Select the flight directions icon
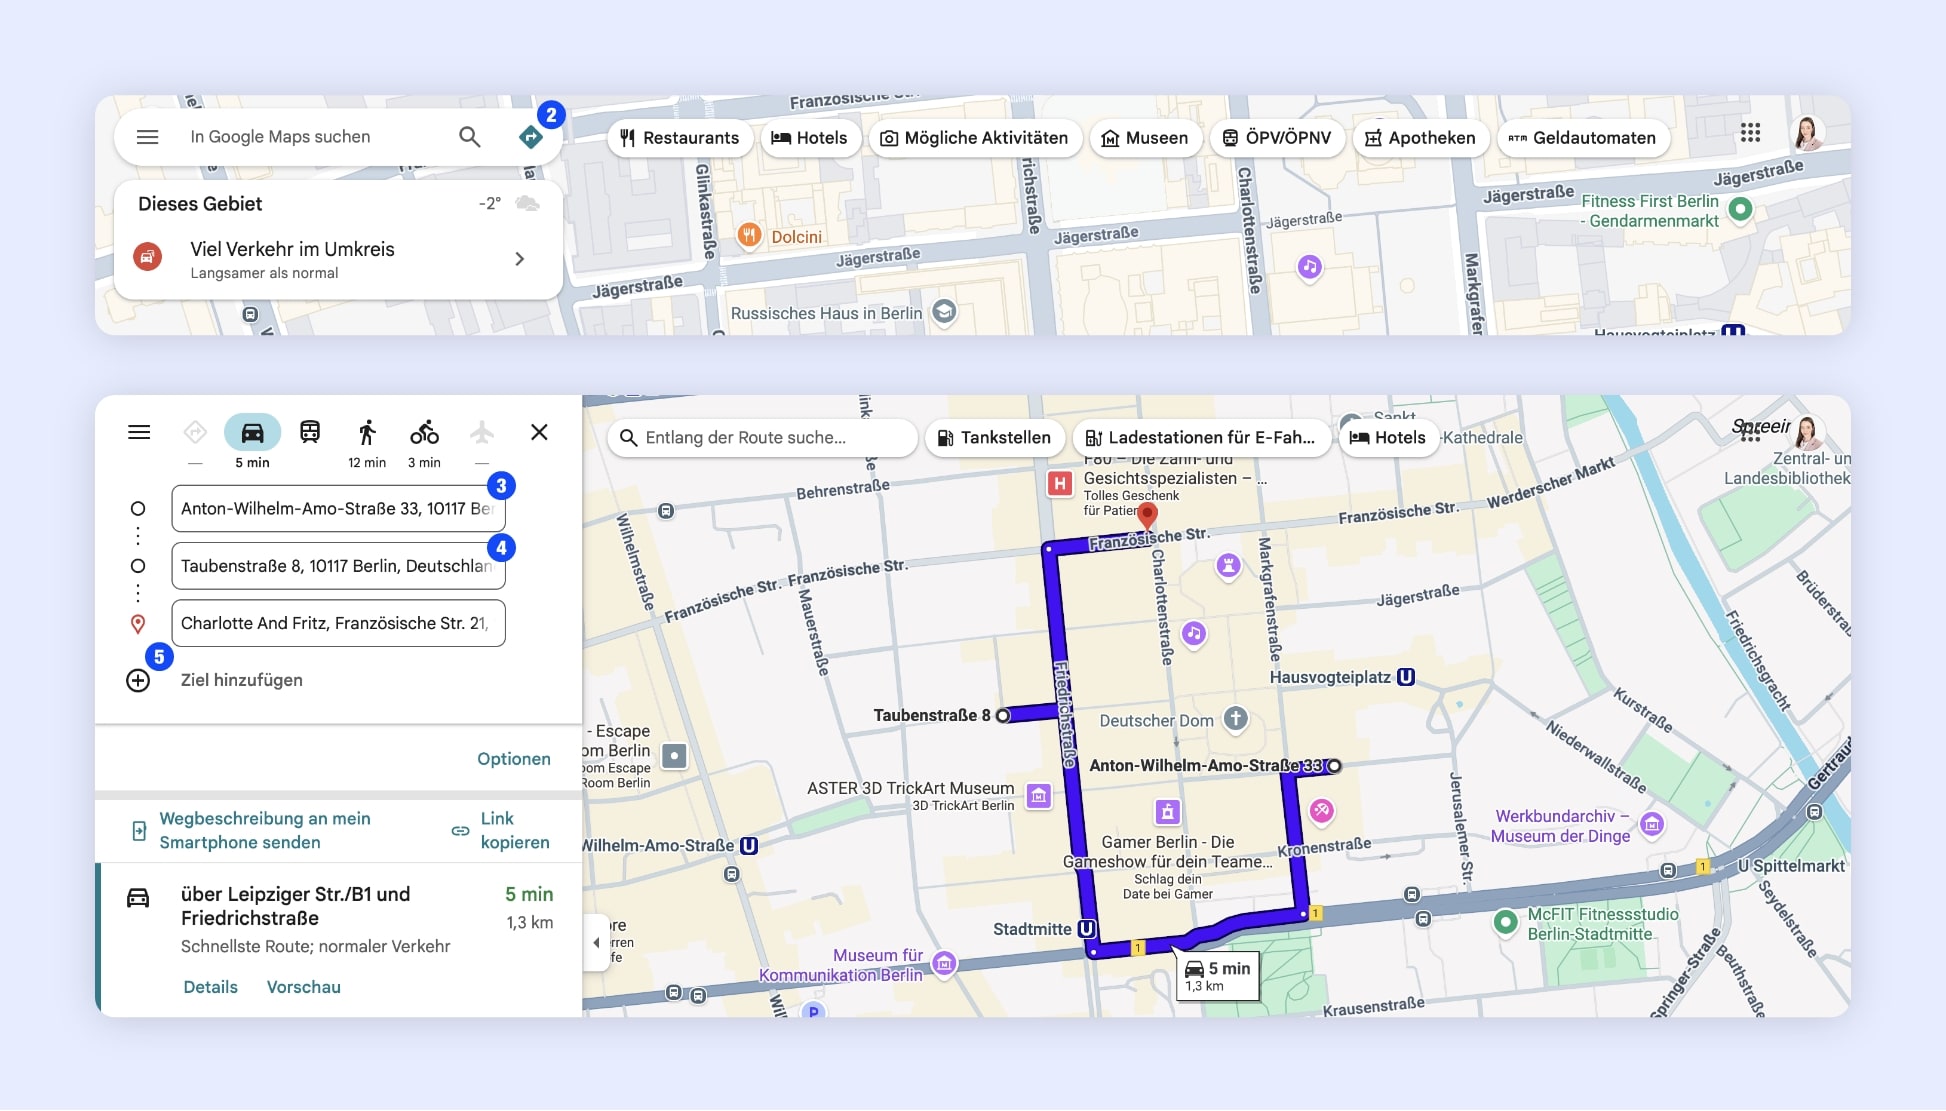This screenshot has width=1946, height=1111. 482,430
